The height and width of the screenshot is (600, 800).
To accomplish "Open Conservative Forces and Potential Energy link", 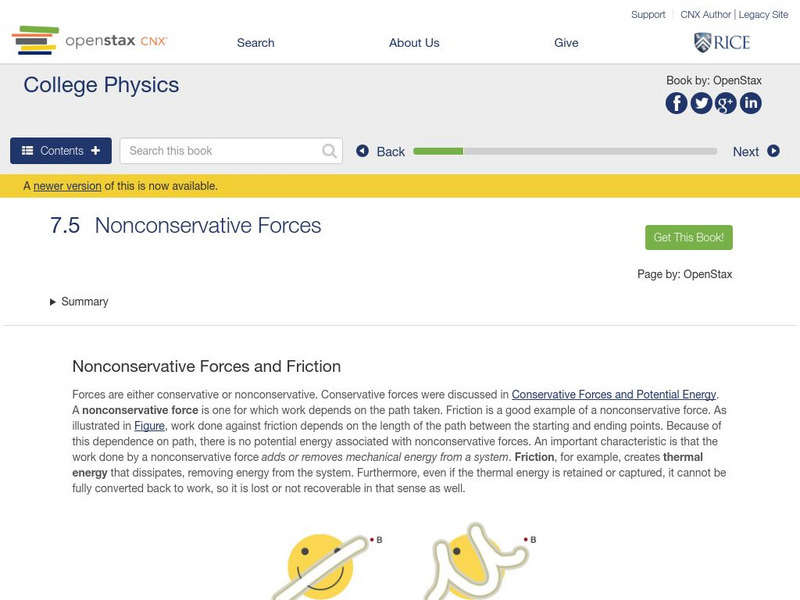I will pos(614,395).
